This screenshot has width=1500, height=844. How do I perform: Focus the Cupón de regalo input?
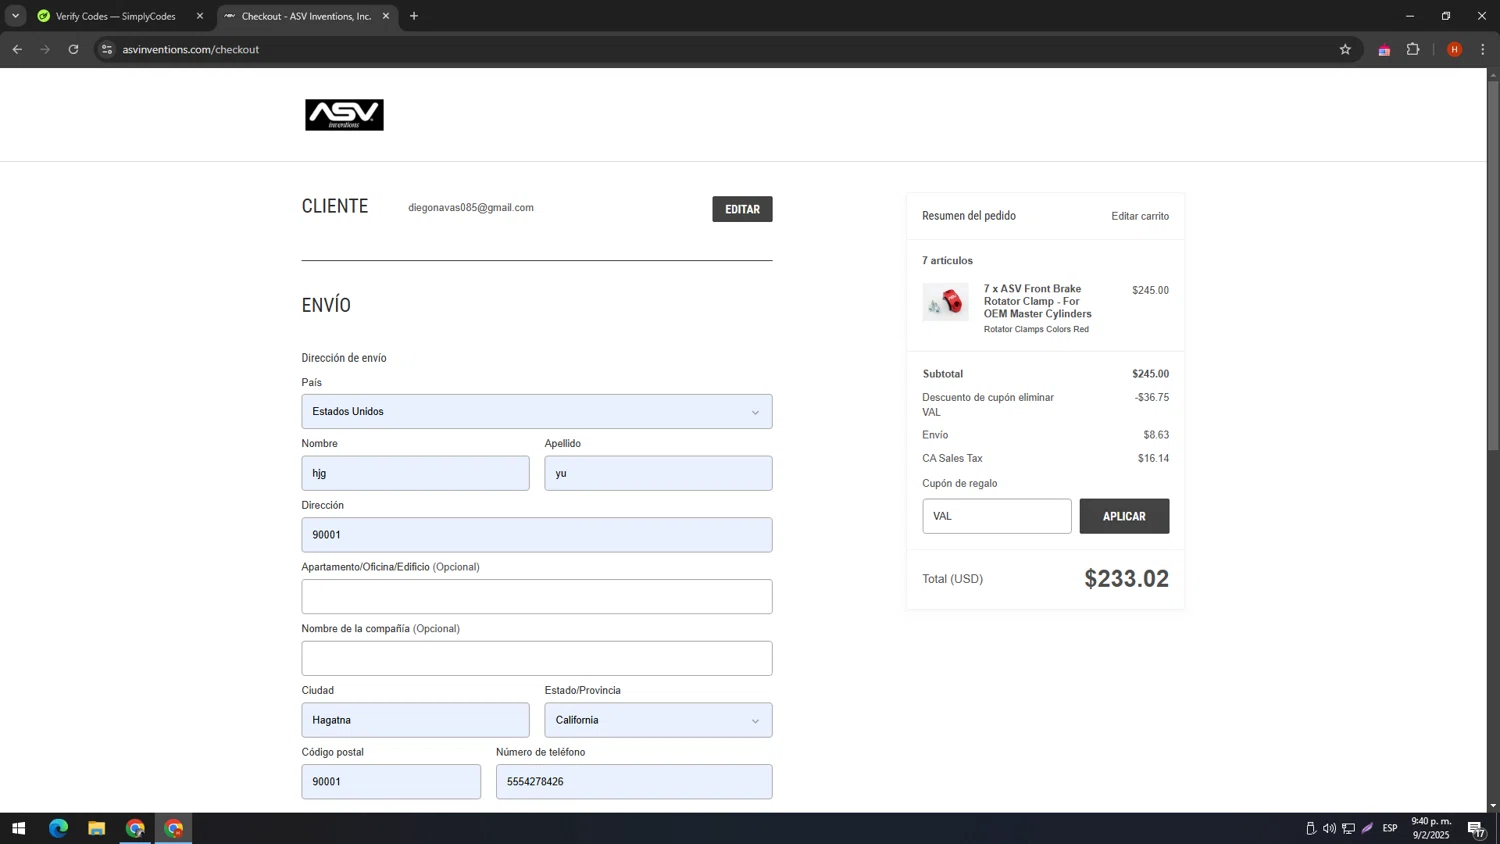pyautogui.click(x=996, y=516)
